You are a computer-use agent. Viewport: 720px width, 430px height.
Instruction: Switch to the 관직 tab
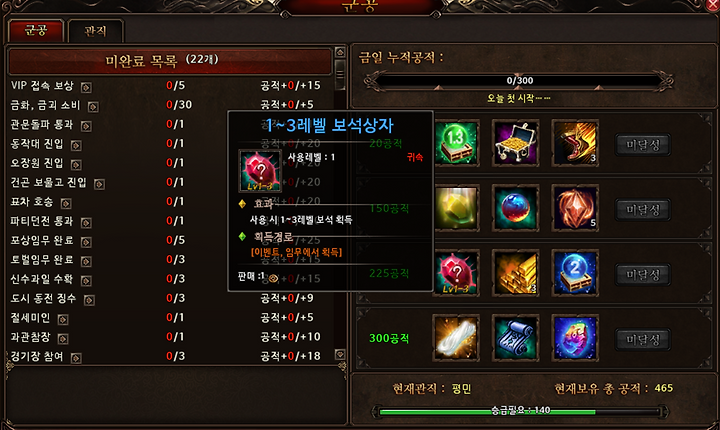(x=96, y=31)
